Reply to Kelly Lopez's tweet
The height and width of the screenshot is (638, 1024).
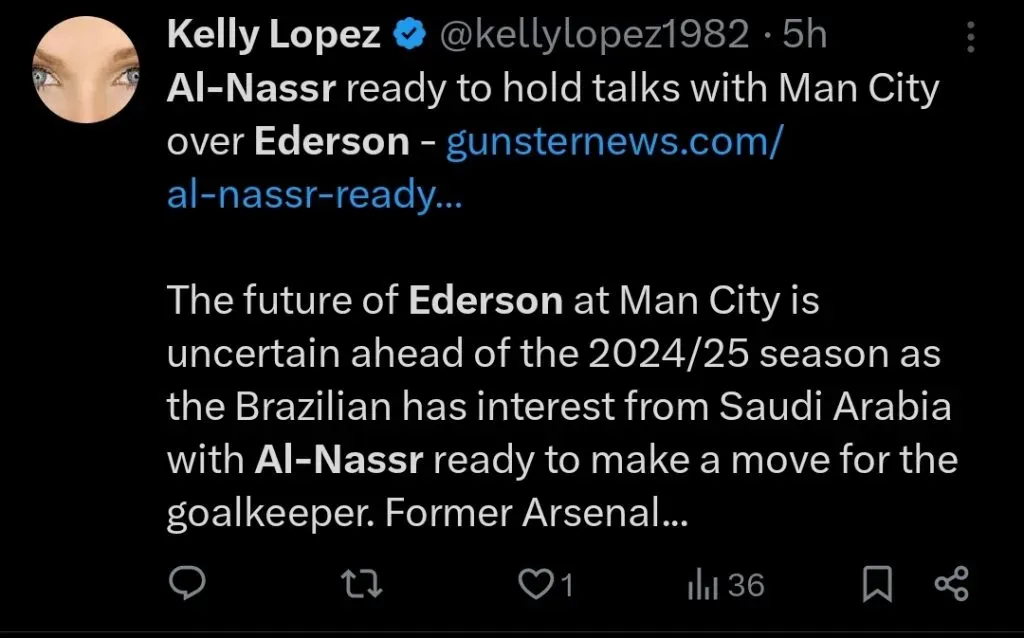tap(186, 584)
